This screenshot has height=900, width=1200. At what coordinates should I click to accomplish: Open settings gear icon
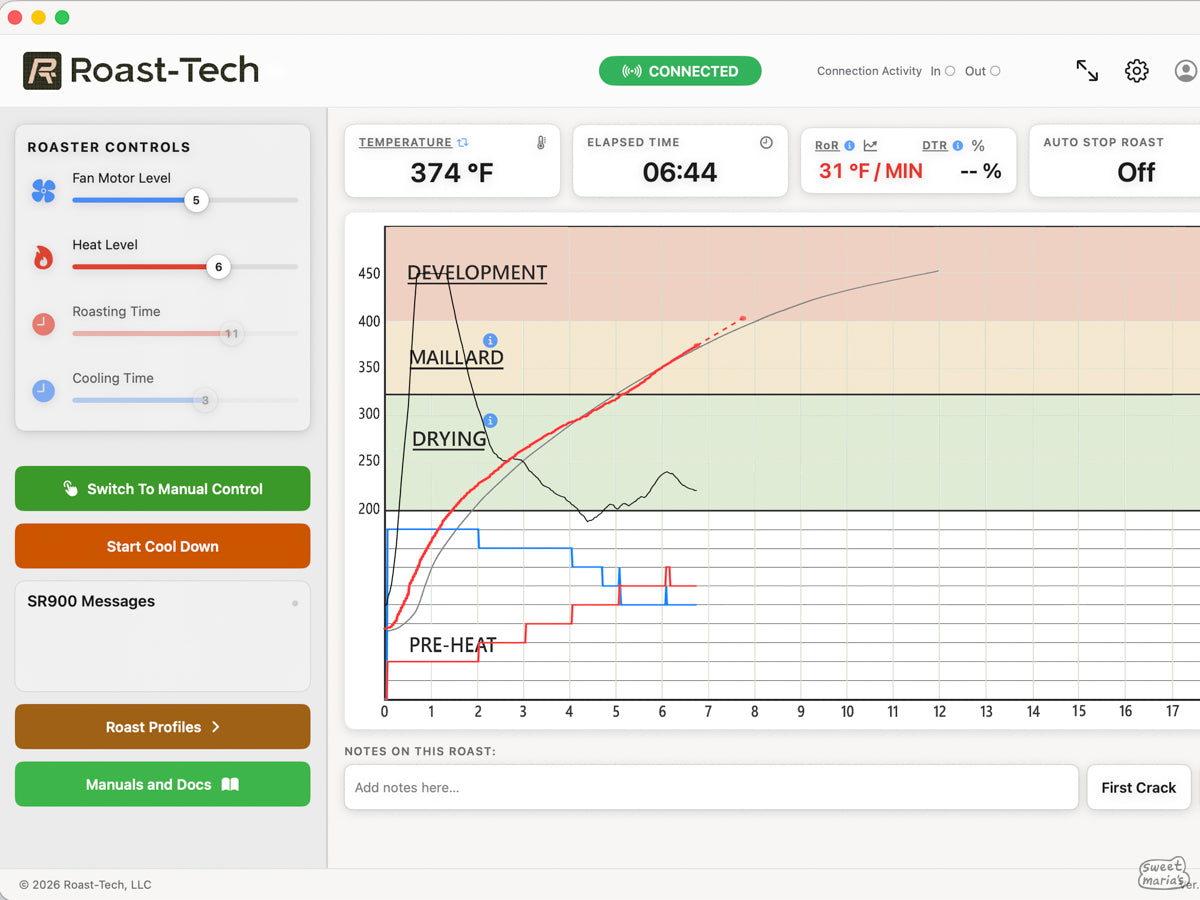point(1137,71)
